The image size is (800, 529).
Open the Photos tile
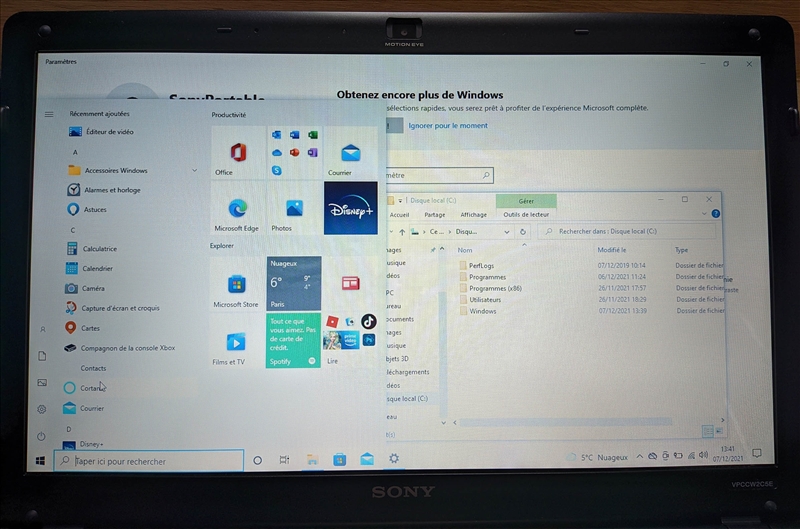[x=294, y=208]
